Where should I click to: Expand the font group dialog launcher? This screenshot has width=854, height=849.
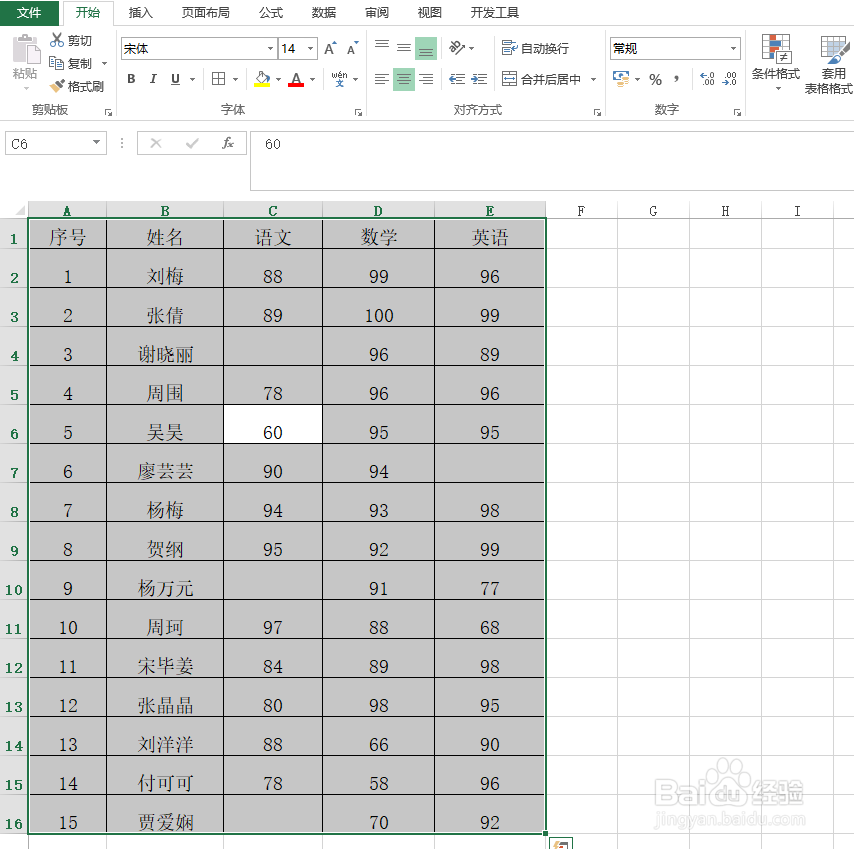pos(358,112)
